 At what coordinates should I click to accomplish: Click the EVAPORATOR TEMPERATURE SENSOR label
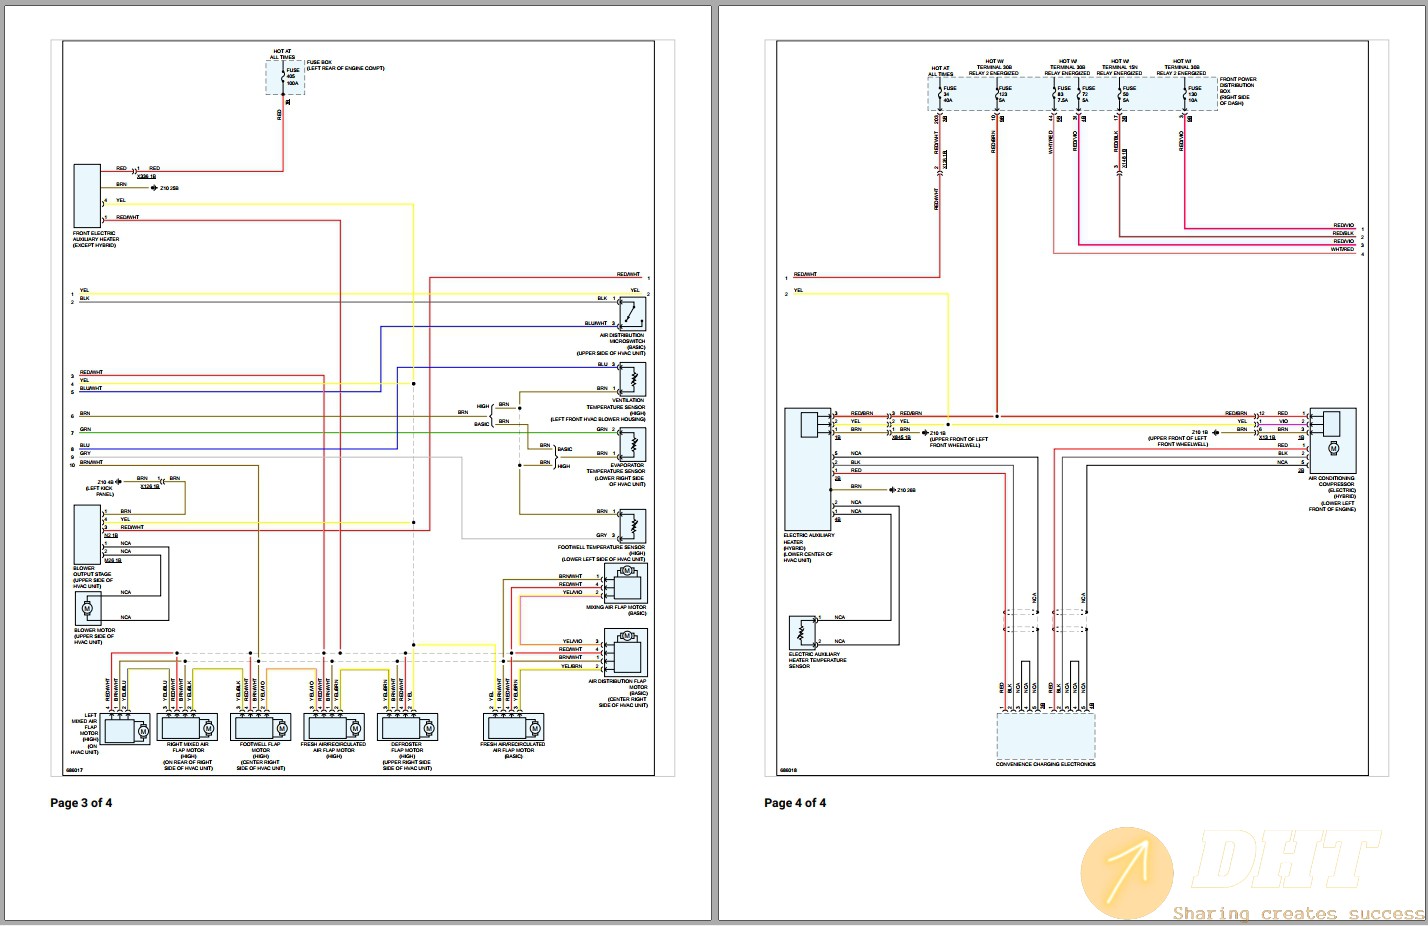click(x=616, y=474)
